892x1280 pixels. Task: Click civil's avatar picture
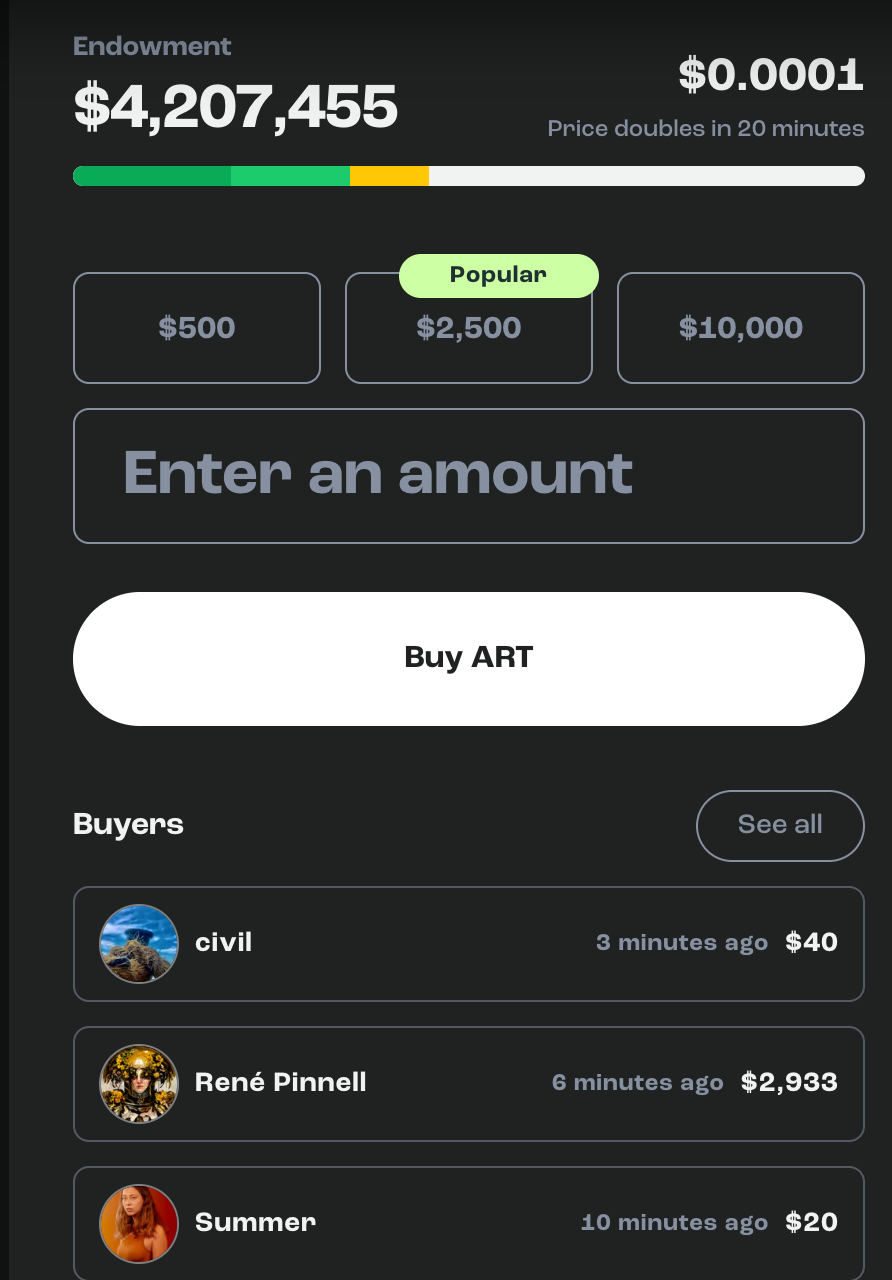tap(139, 944)
